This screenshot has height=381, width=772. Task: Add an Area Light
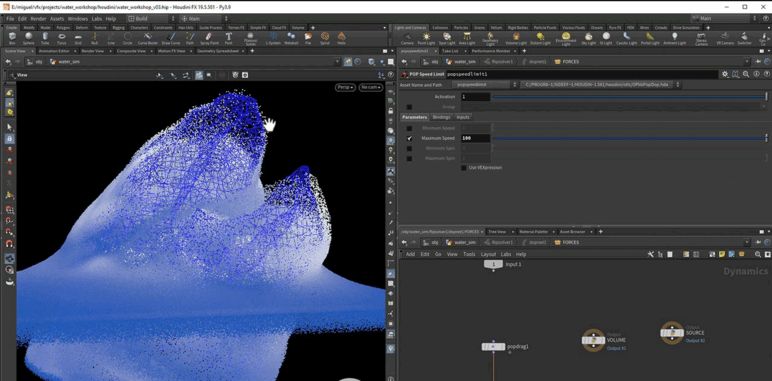tap(467, 38)
